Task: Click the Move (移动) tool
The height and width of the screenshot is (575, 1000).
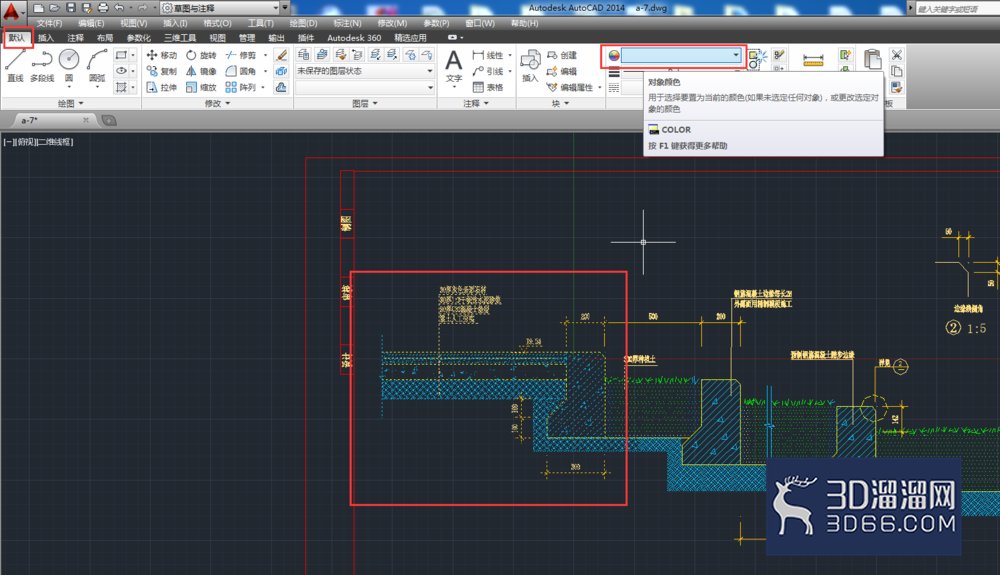Action: [161, 55]
